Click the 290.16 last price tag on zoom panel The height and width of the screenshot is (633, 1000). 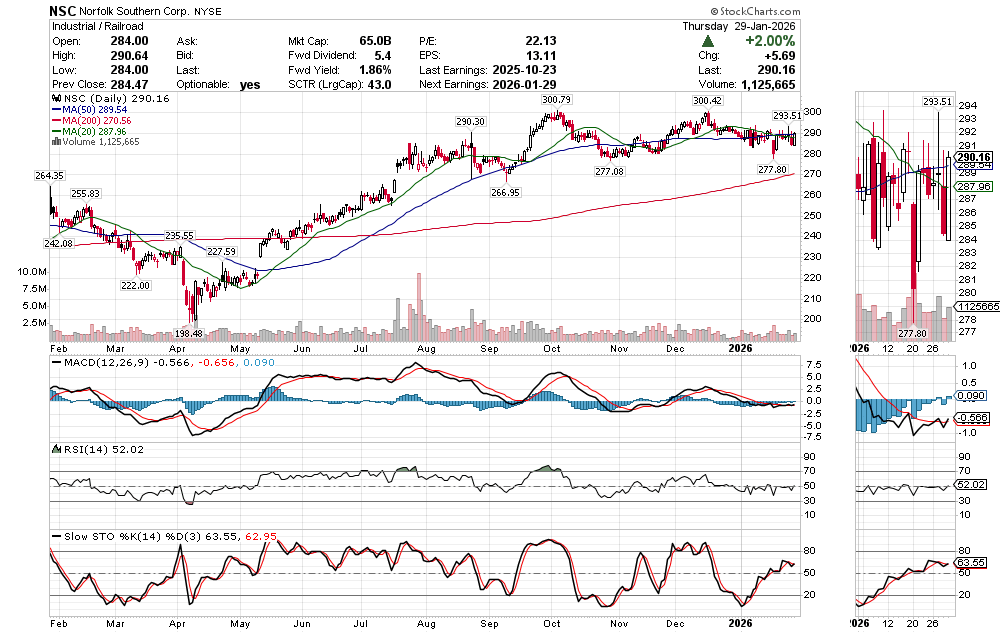tap(972, 157)
